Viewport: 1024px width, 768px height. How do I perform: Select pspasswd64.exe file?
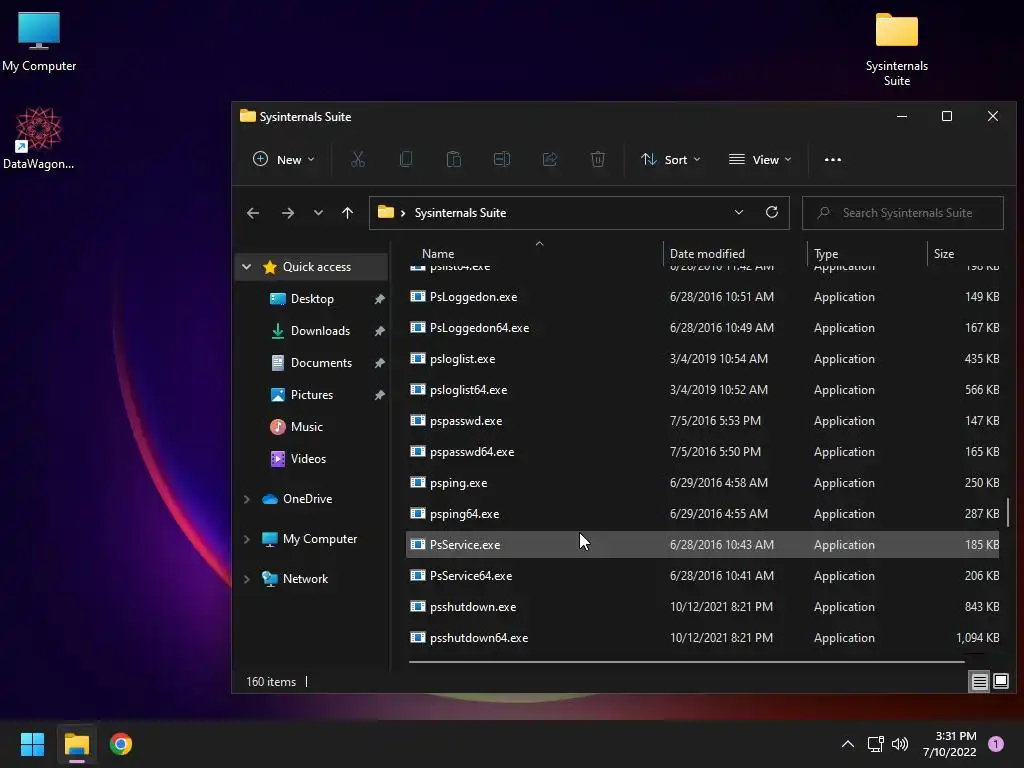click(x=704, y=451)
